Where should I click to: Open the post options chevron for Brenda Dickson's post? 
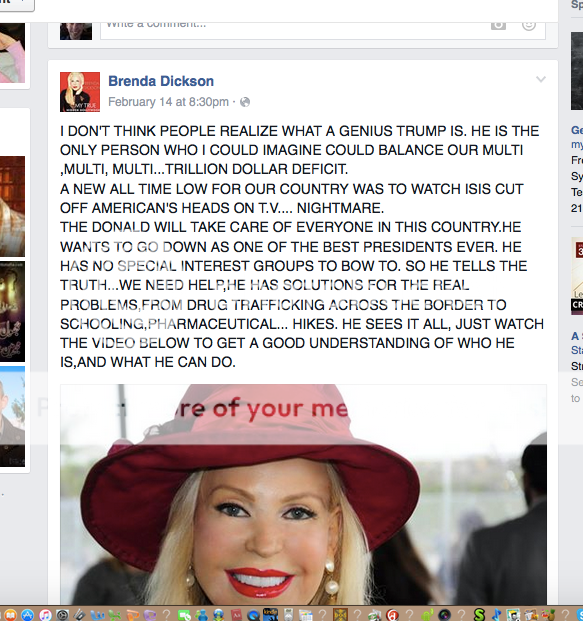[541, 79]
